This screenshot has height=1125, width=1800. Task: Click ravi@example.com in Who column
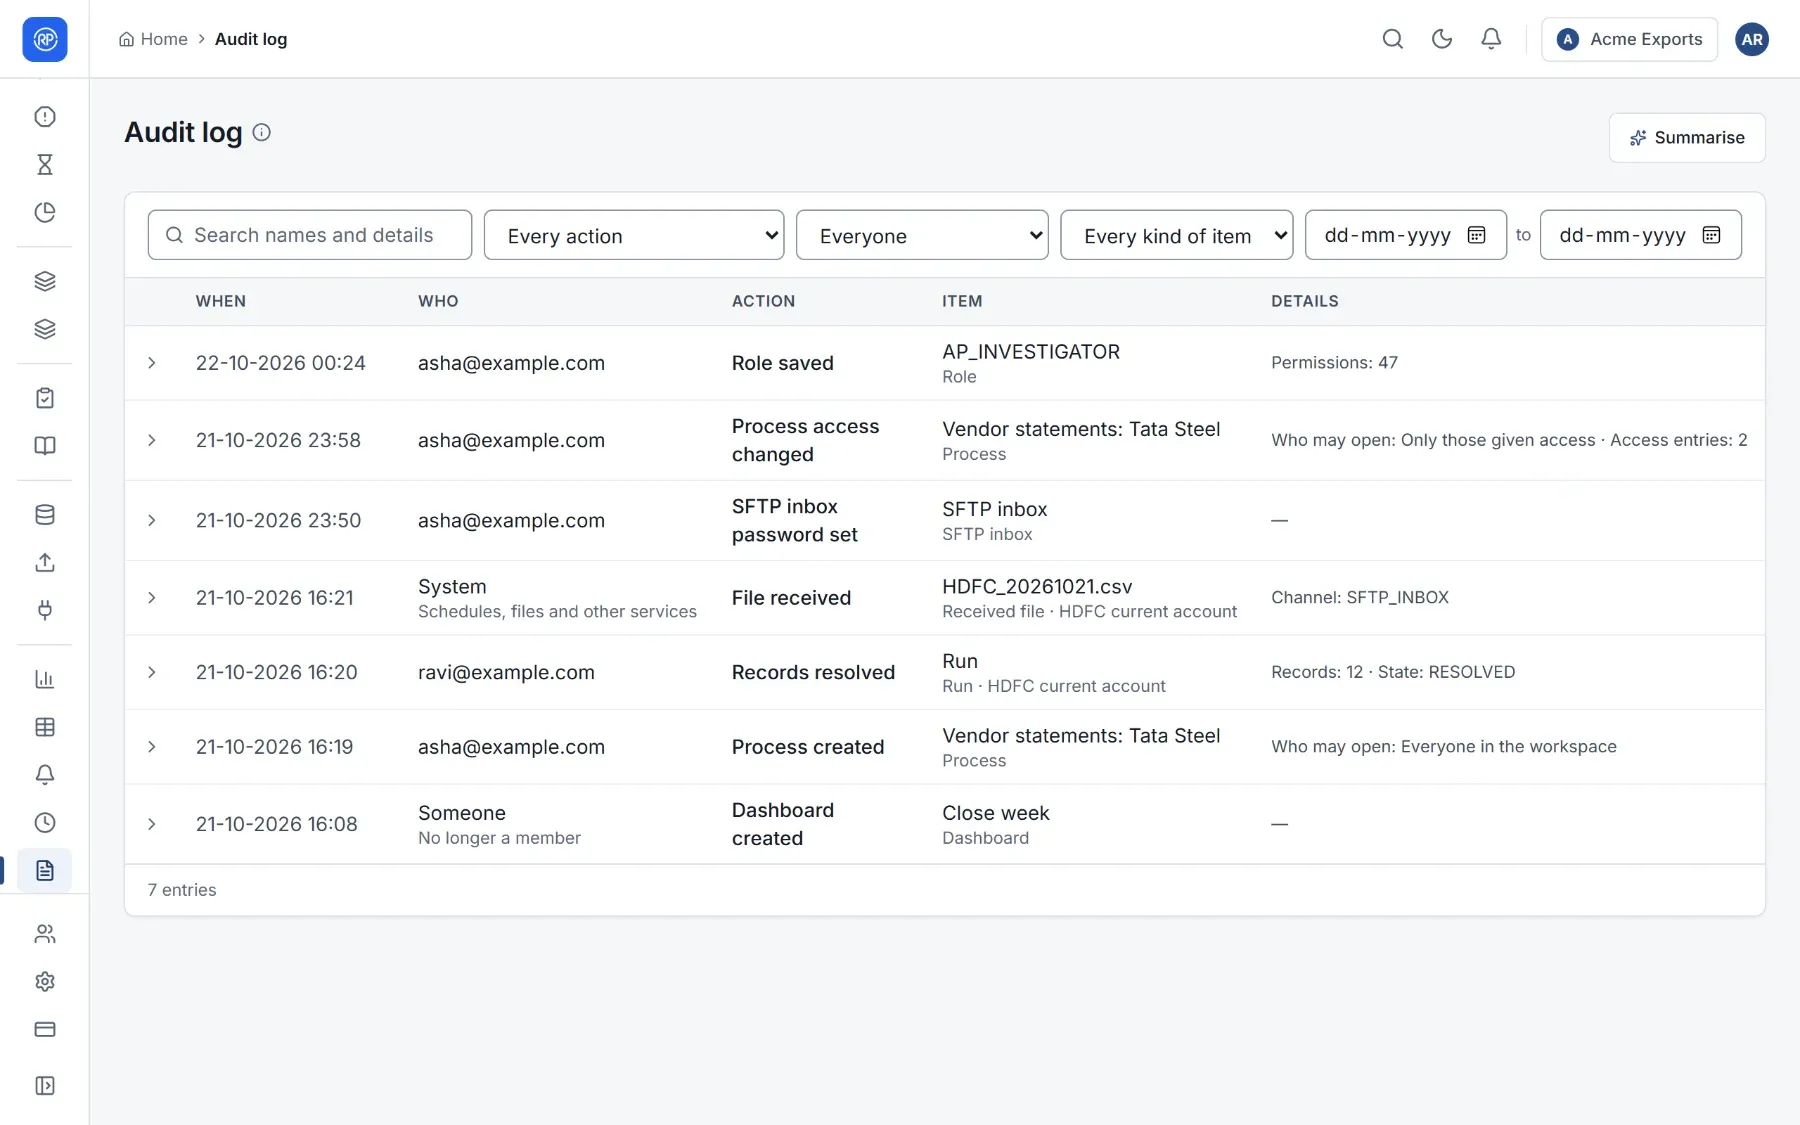pos(506,672)
